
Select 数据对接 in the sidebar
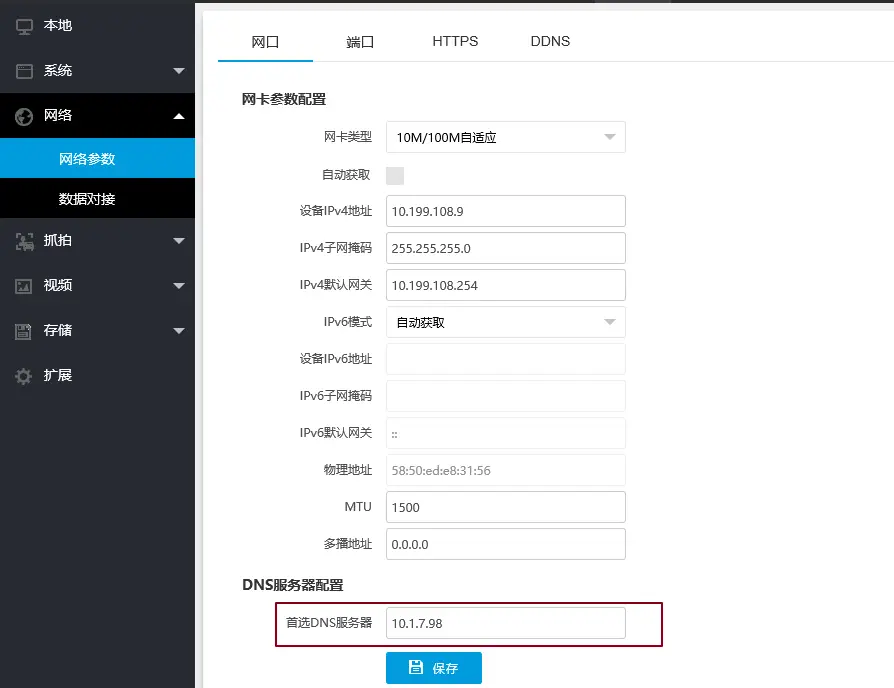point(87,199)
